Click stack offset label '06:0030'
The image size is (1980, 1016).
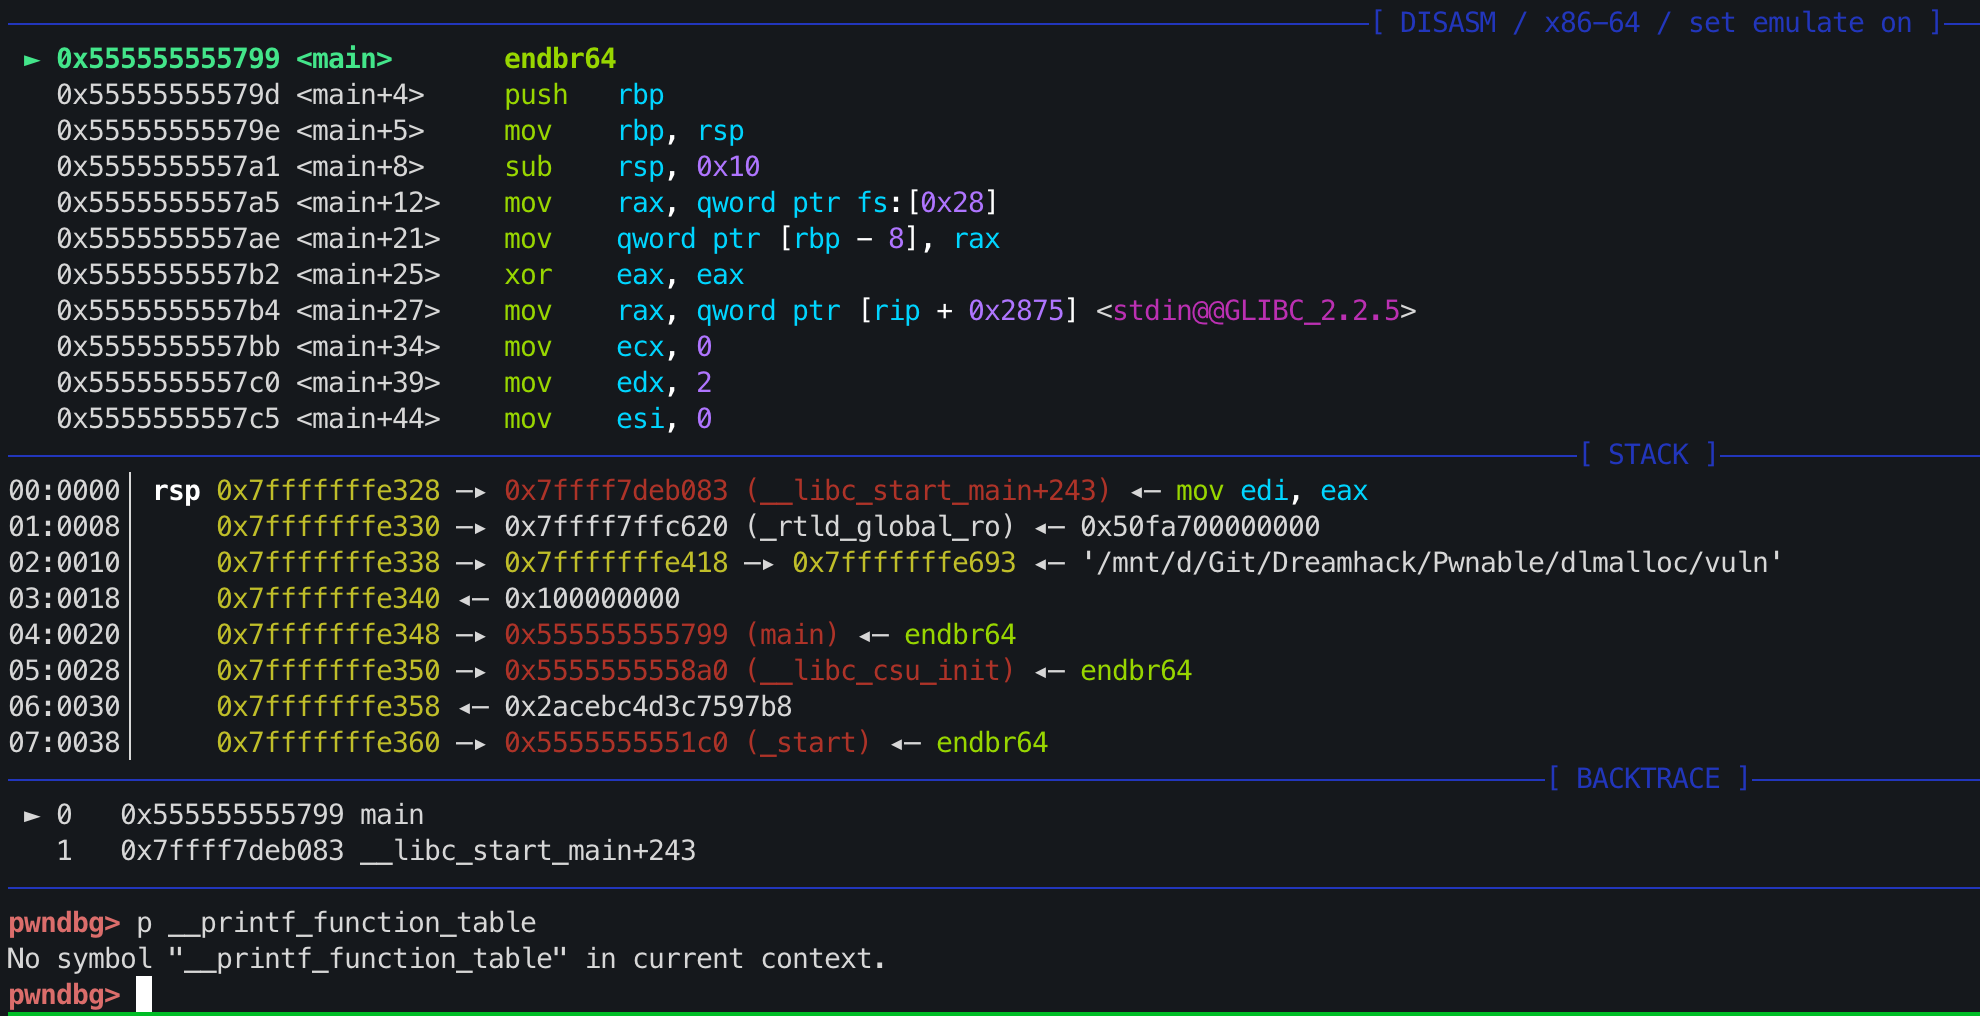tap(64, 707)
